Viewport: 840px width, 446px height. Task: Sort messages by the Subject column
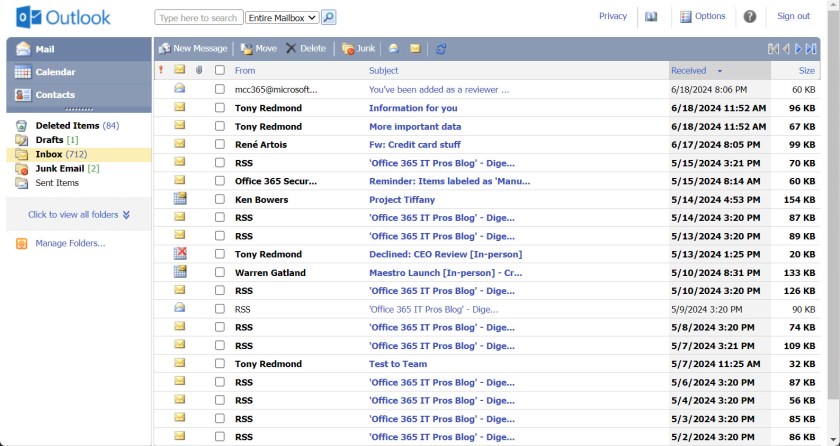[384, 70]
